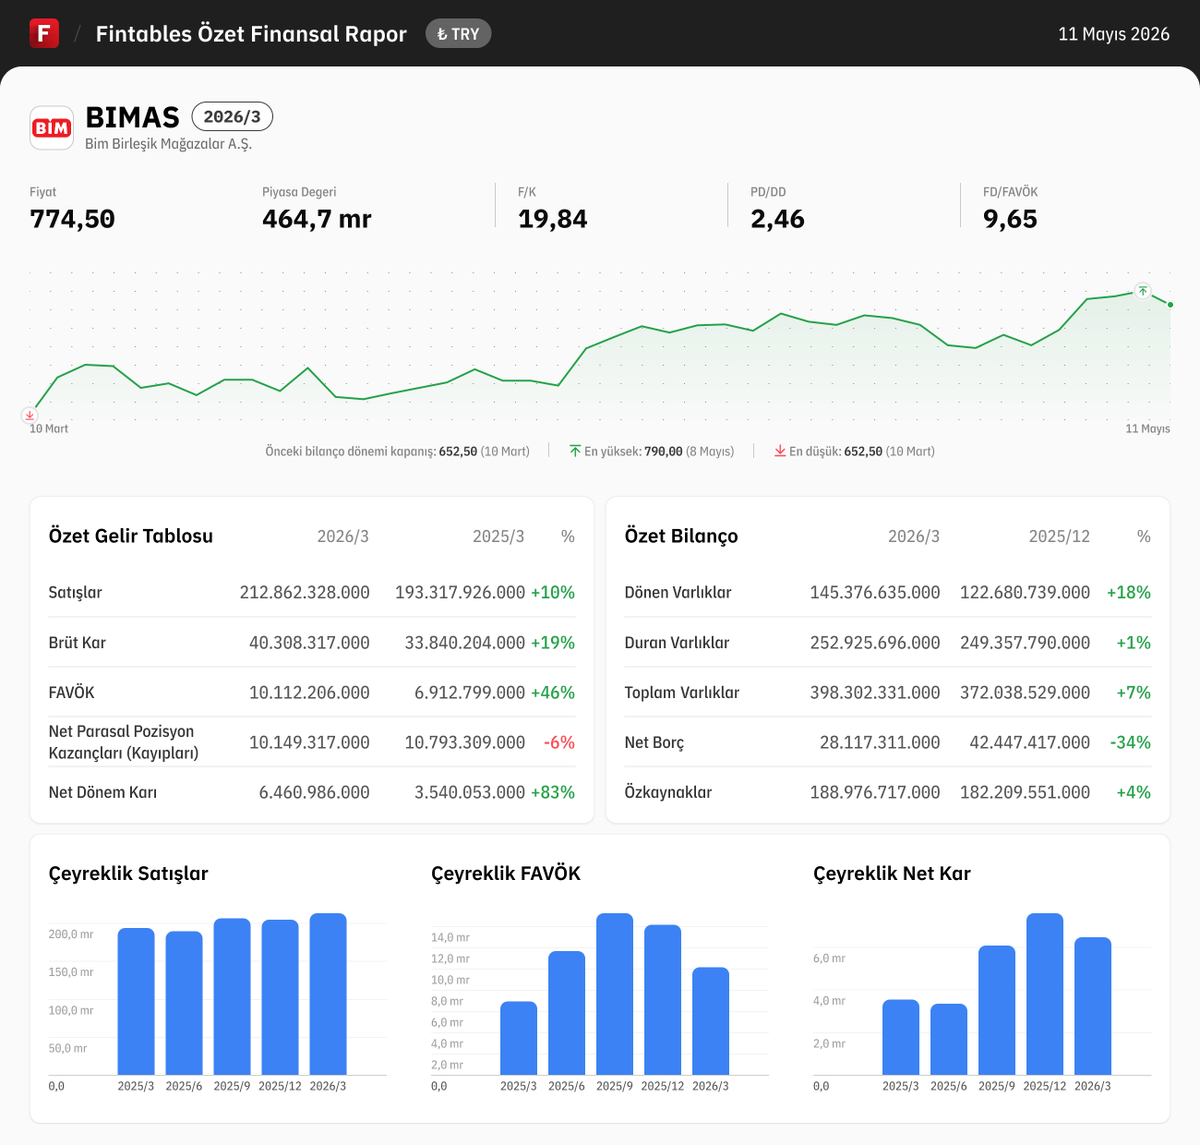Click the Satışlar row label

tap(75, 592)
